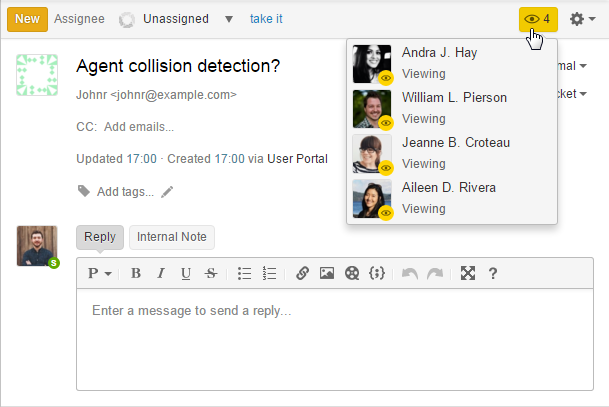Apply italic formatting in reply toolbar
Screen dimensions: 609x407
click(160, 273)
